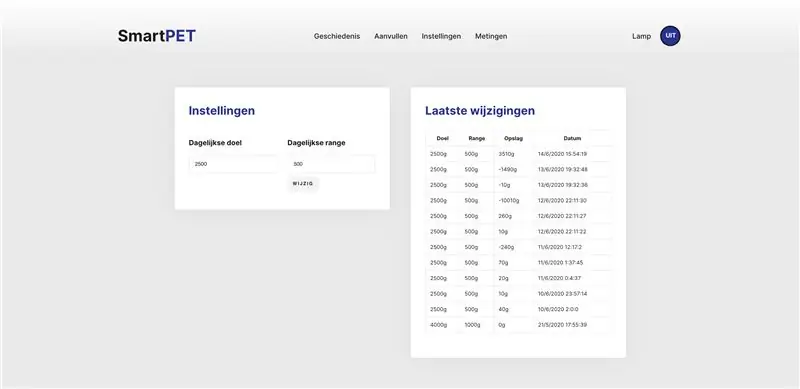Navigate to the Metingen page
This screenshot has height=389, width=800.
[491, 36]
